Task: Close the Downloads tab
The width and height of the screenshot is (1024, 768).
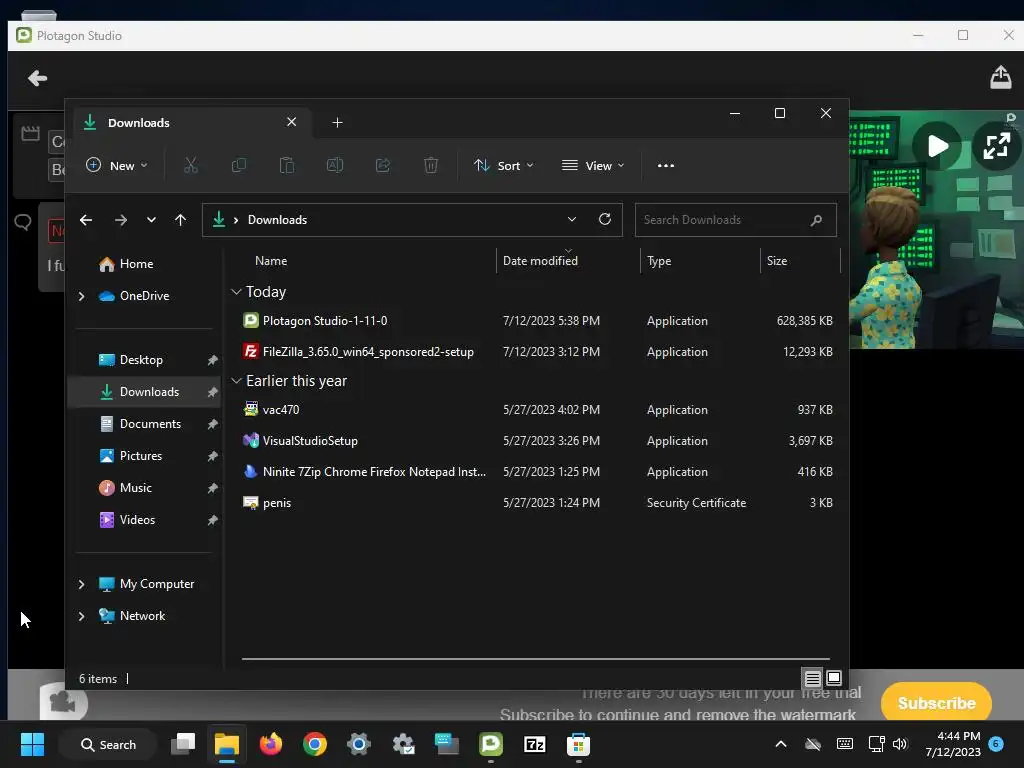Action: (291, 122)
